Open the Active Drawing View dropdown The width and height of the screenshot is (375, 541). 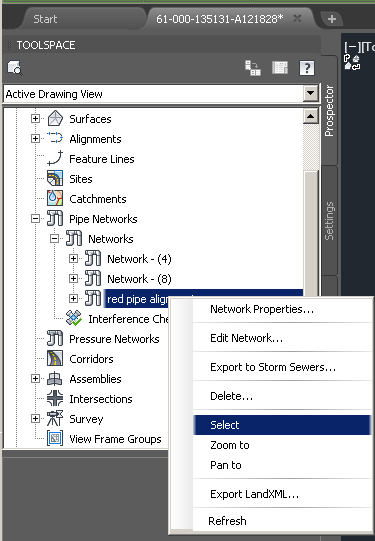click(x=310, y=93)
